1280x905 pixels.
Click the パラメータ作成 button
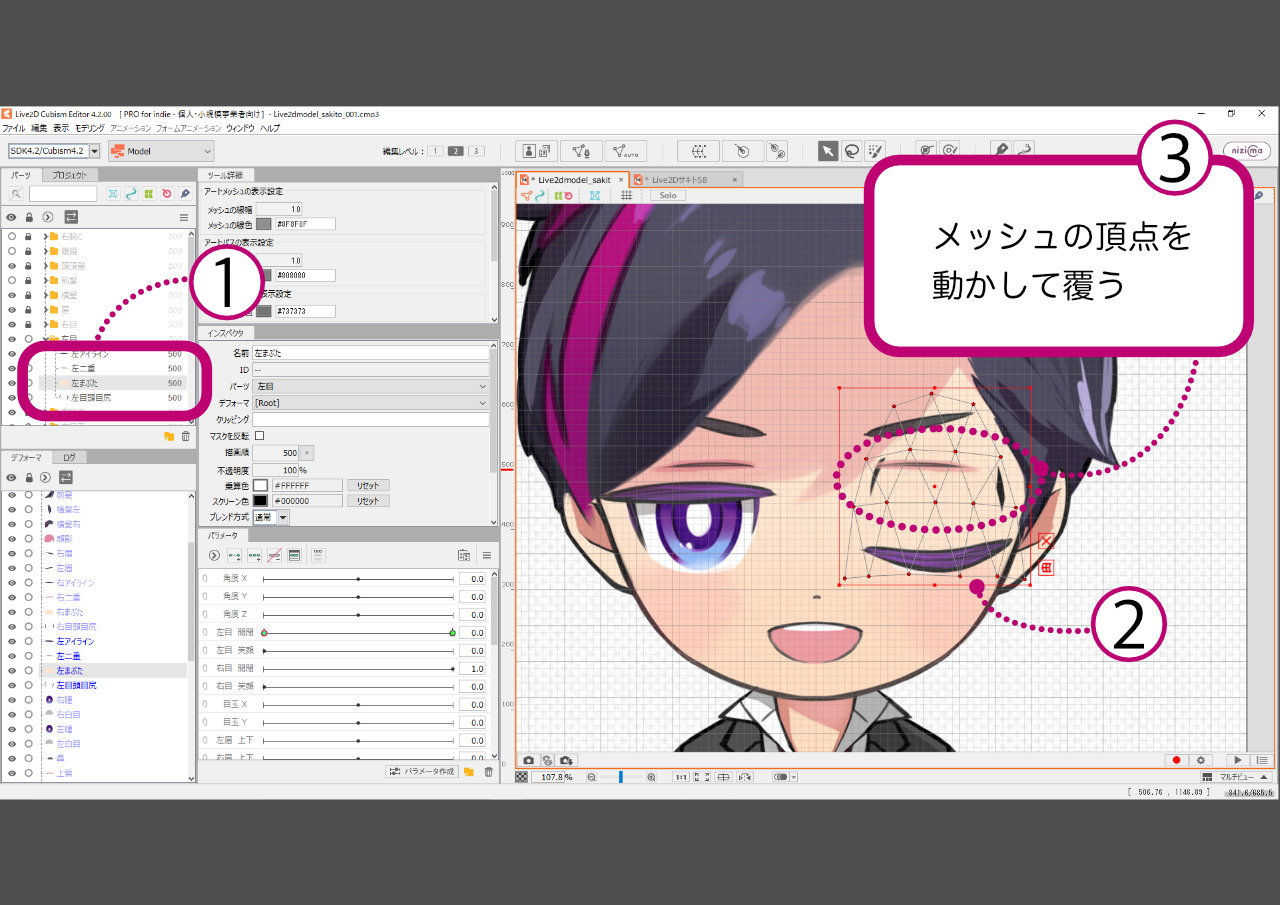(422, 771)
